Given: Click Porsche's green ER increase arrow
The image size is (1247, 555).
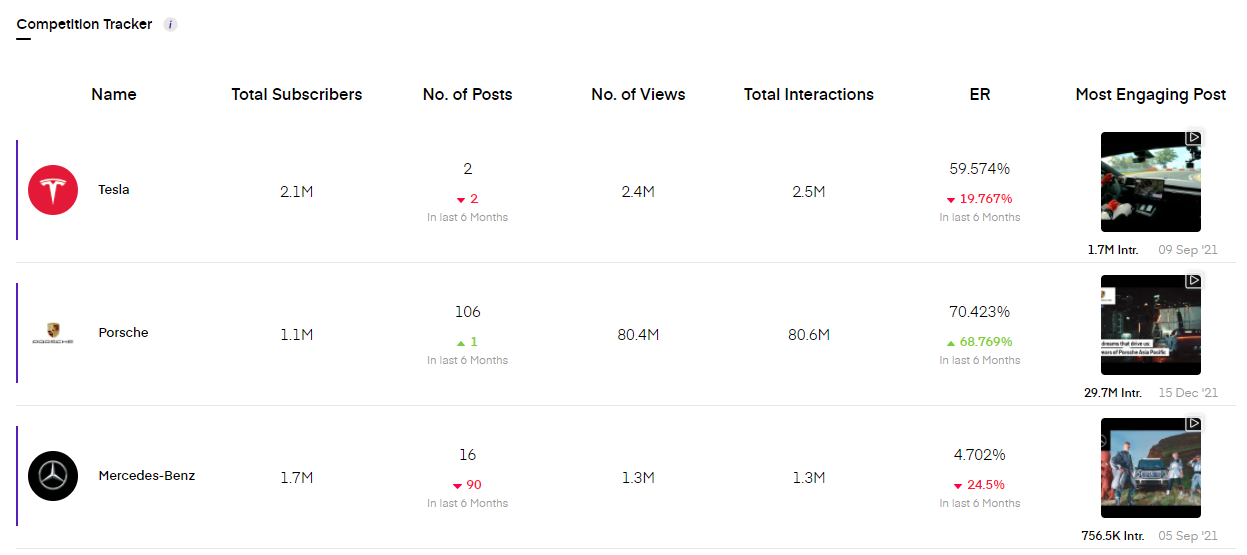Looking at the screenshot, I should (949, 343).
